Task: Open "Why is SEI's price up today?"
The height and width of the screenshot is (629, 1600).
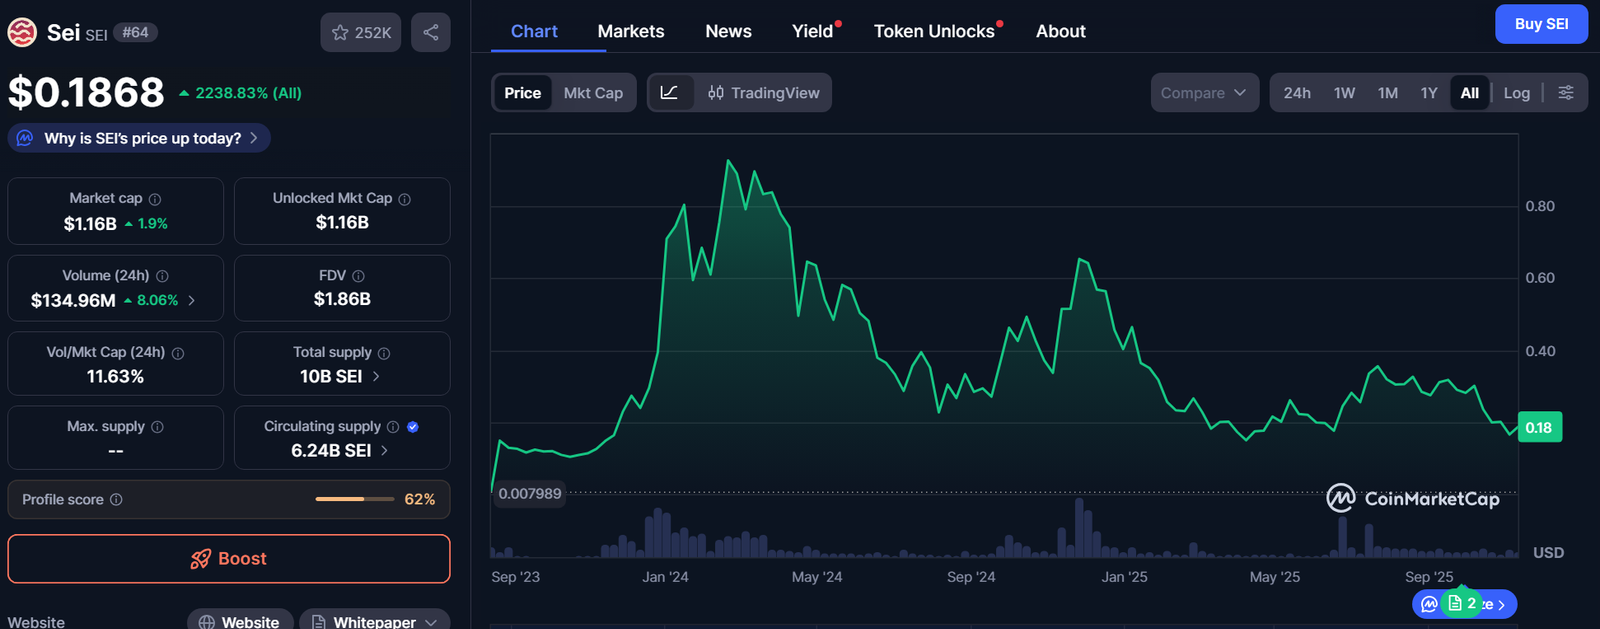Action: click(140, 138)
